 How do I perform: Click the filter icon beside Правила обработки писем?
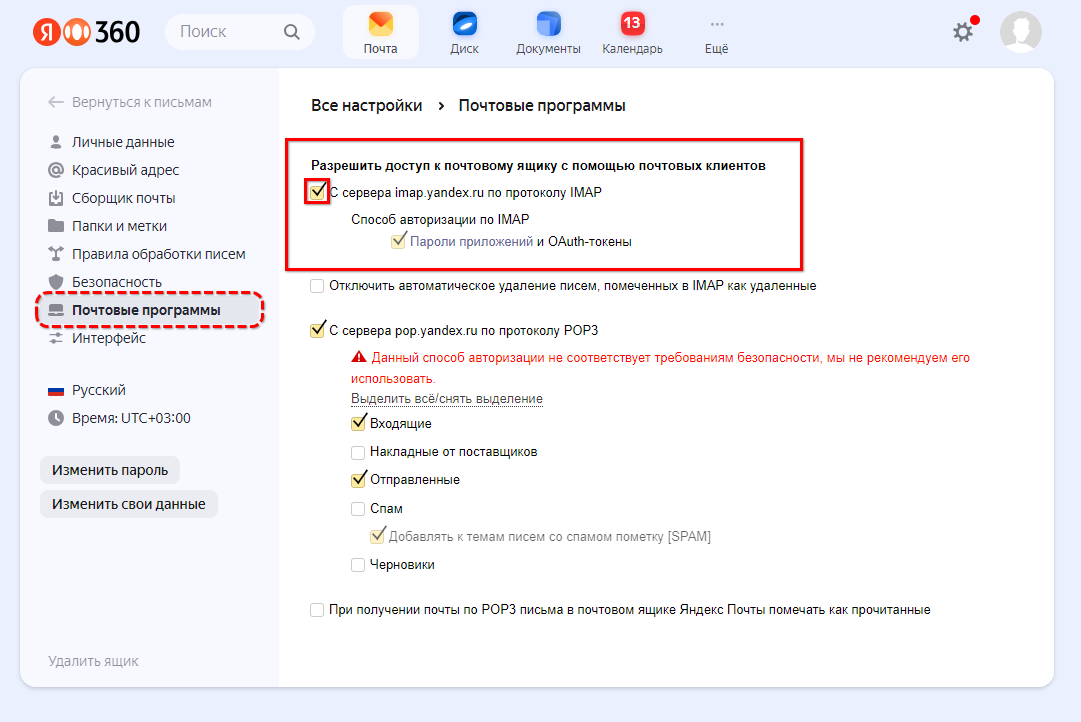coord(56,254)
